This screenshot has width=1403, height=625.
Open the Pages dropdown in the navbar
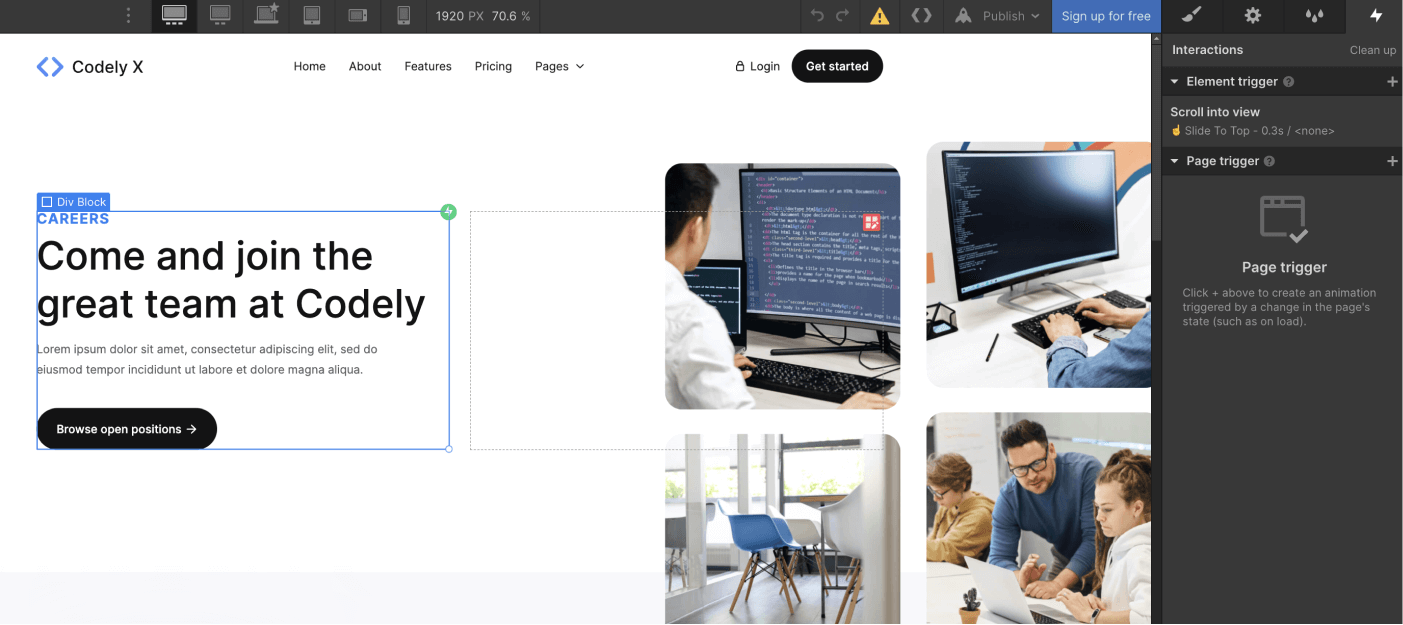point(559,66)
